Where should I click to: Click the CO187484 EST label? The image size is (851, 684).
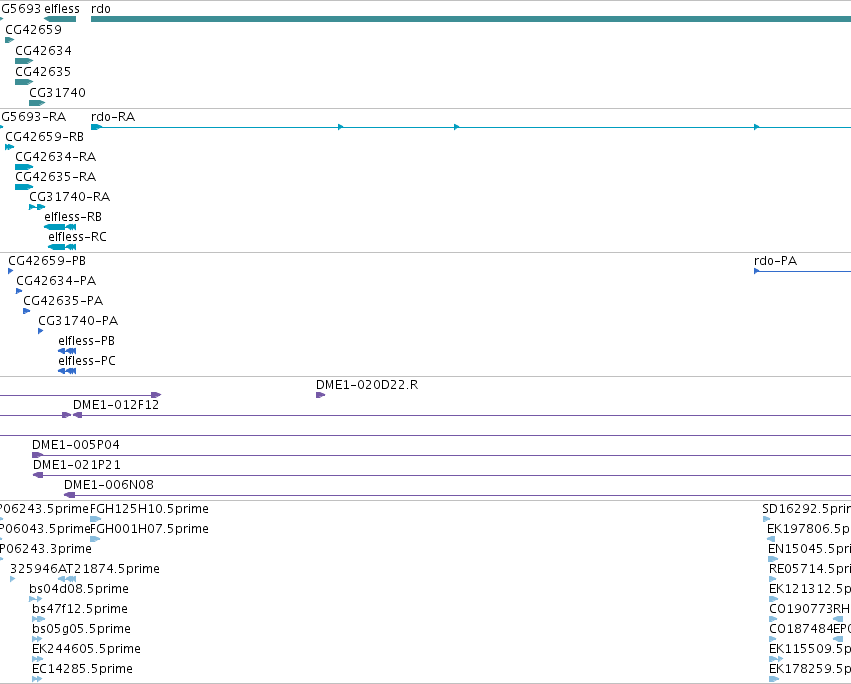tap(801, 629)
